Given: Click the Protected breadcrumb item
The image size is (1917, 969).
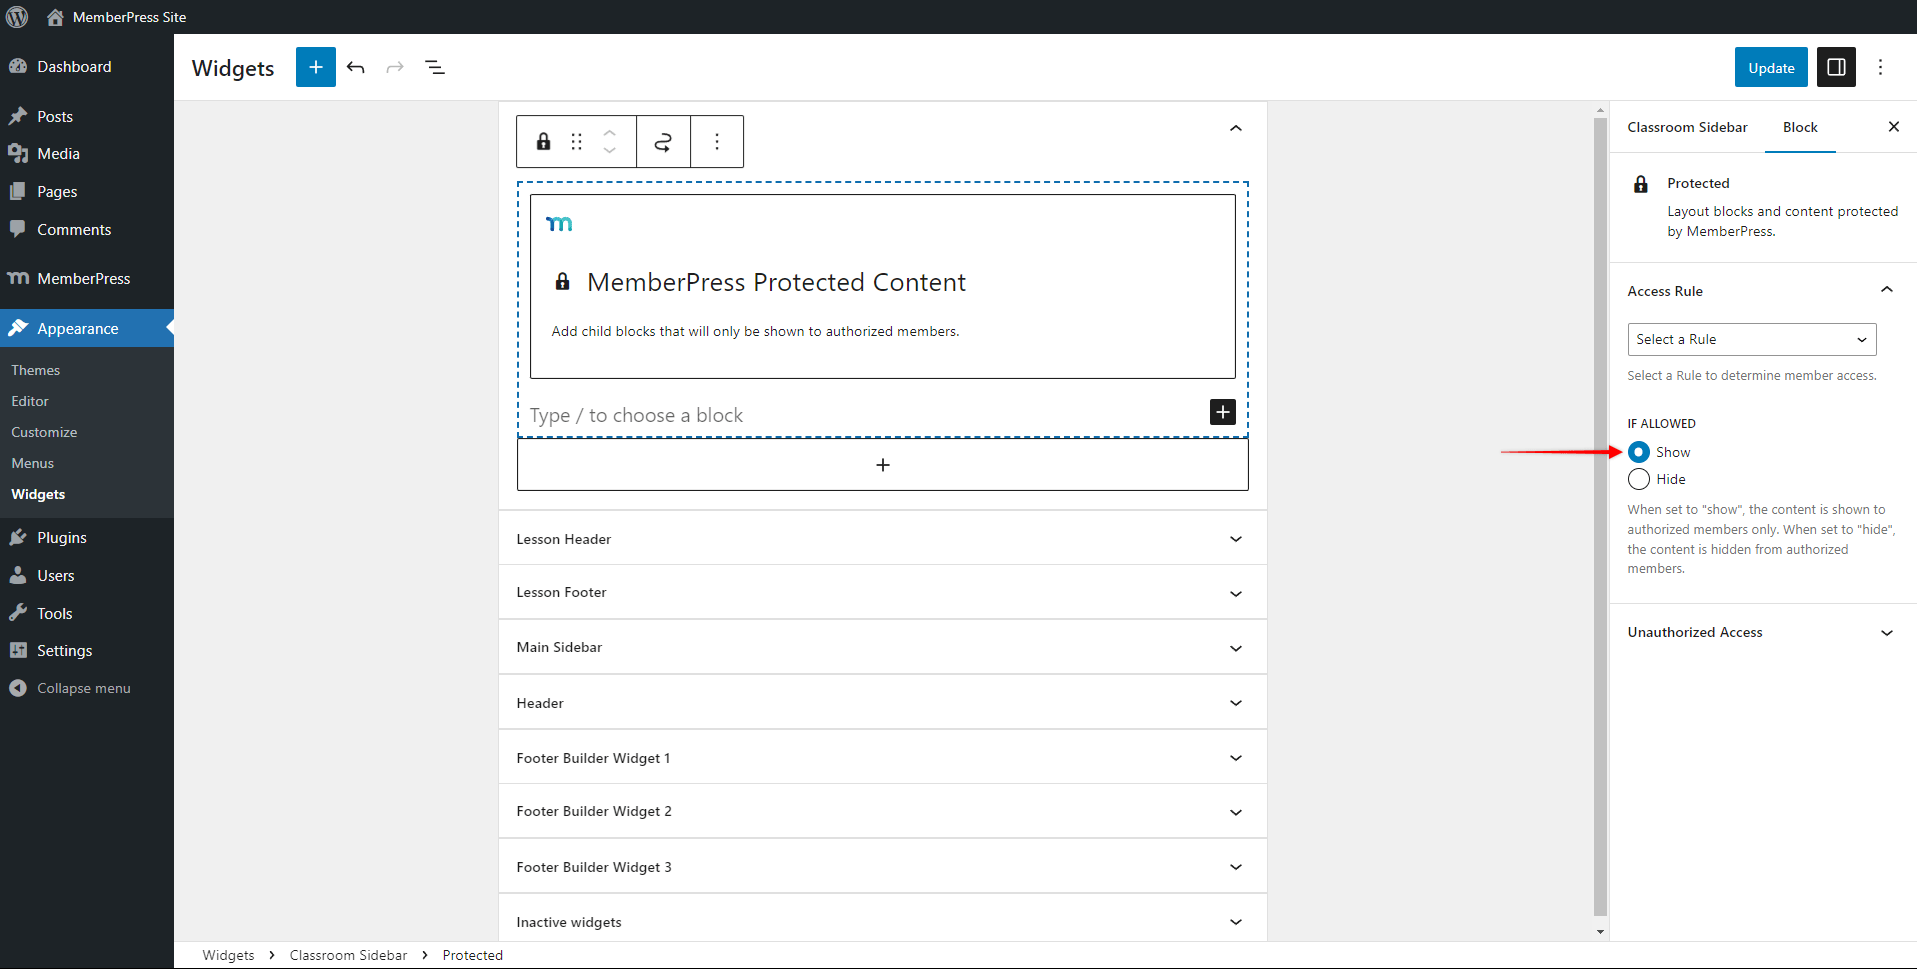Looking at the screenshot, I should (473, 955).
